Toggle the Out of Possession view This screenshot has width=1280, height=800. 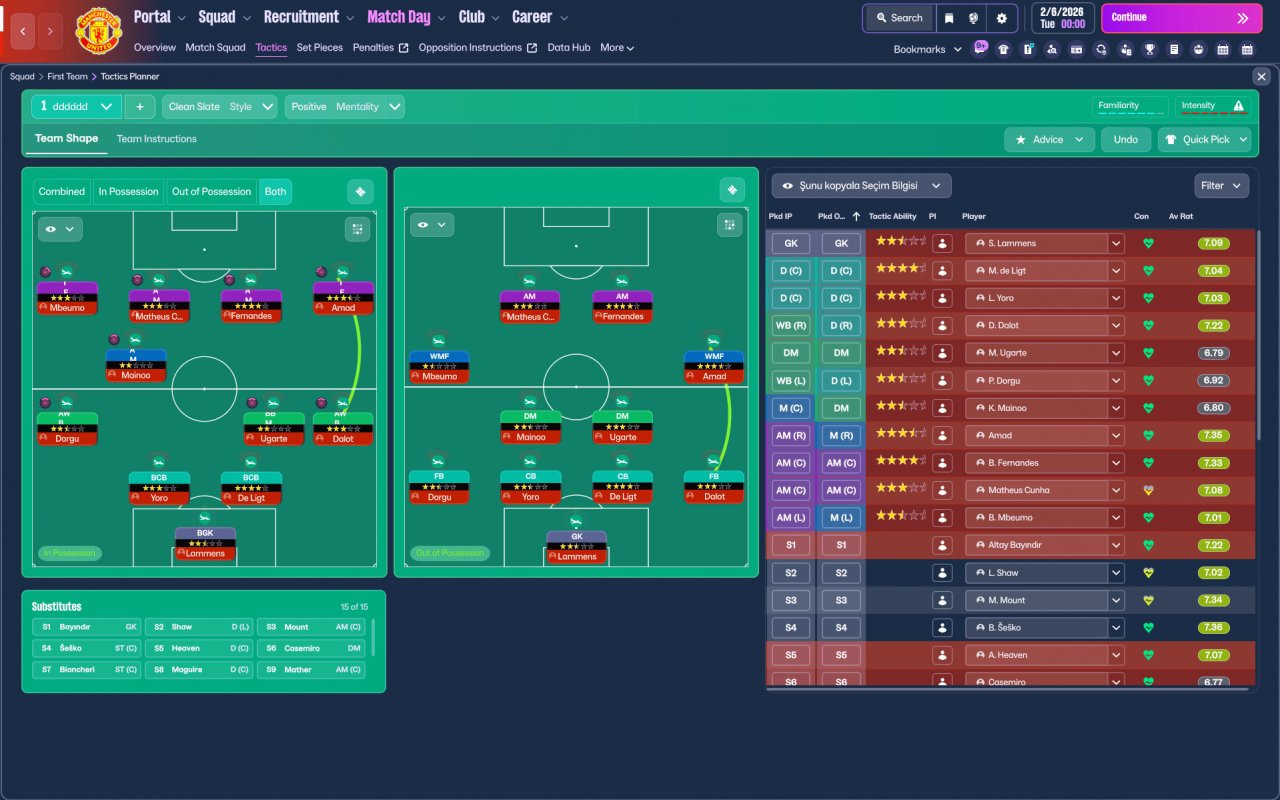(211, 192)
